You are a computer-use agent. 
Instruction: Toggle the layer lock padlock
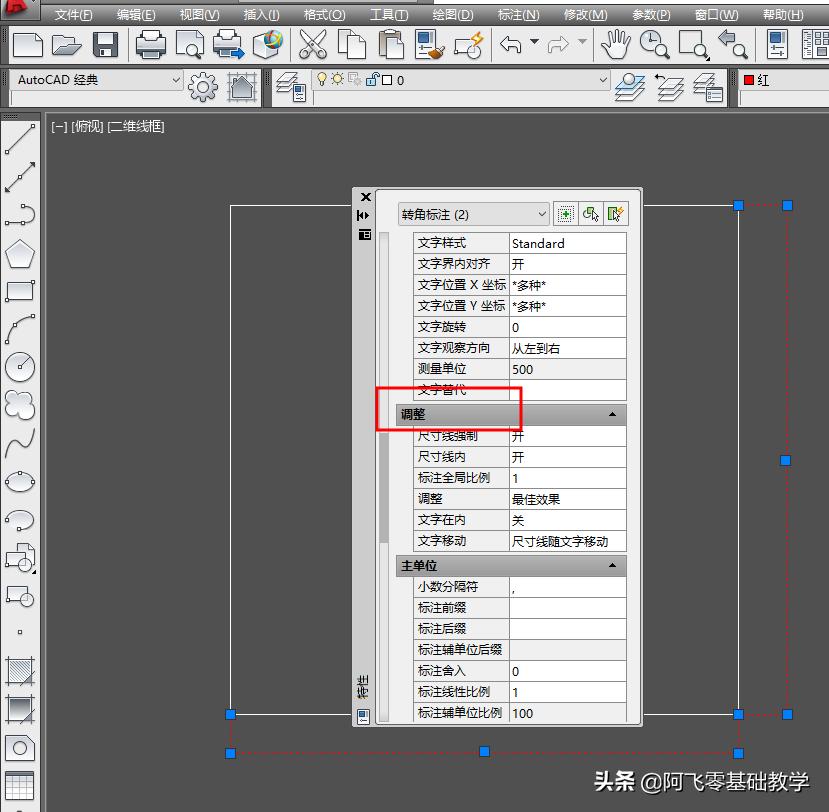point(370,79)
